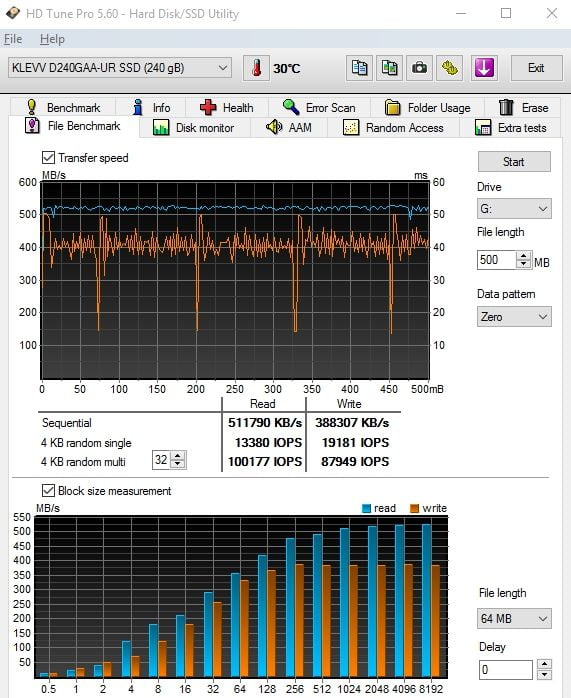Open the Benchmark tab
This screenshot has height=698, width=571.
tap(63, 107)
